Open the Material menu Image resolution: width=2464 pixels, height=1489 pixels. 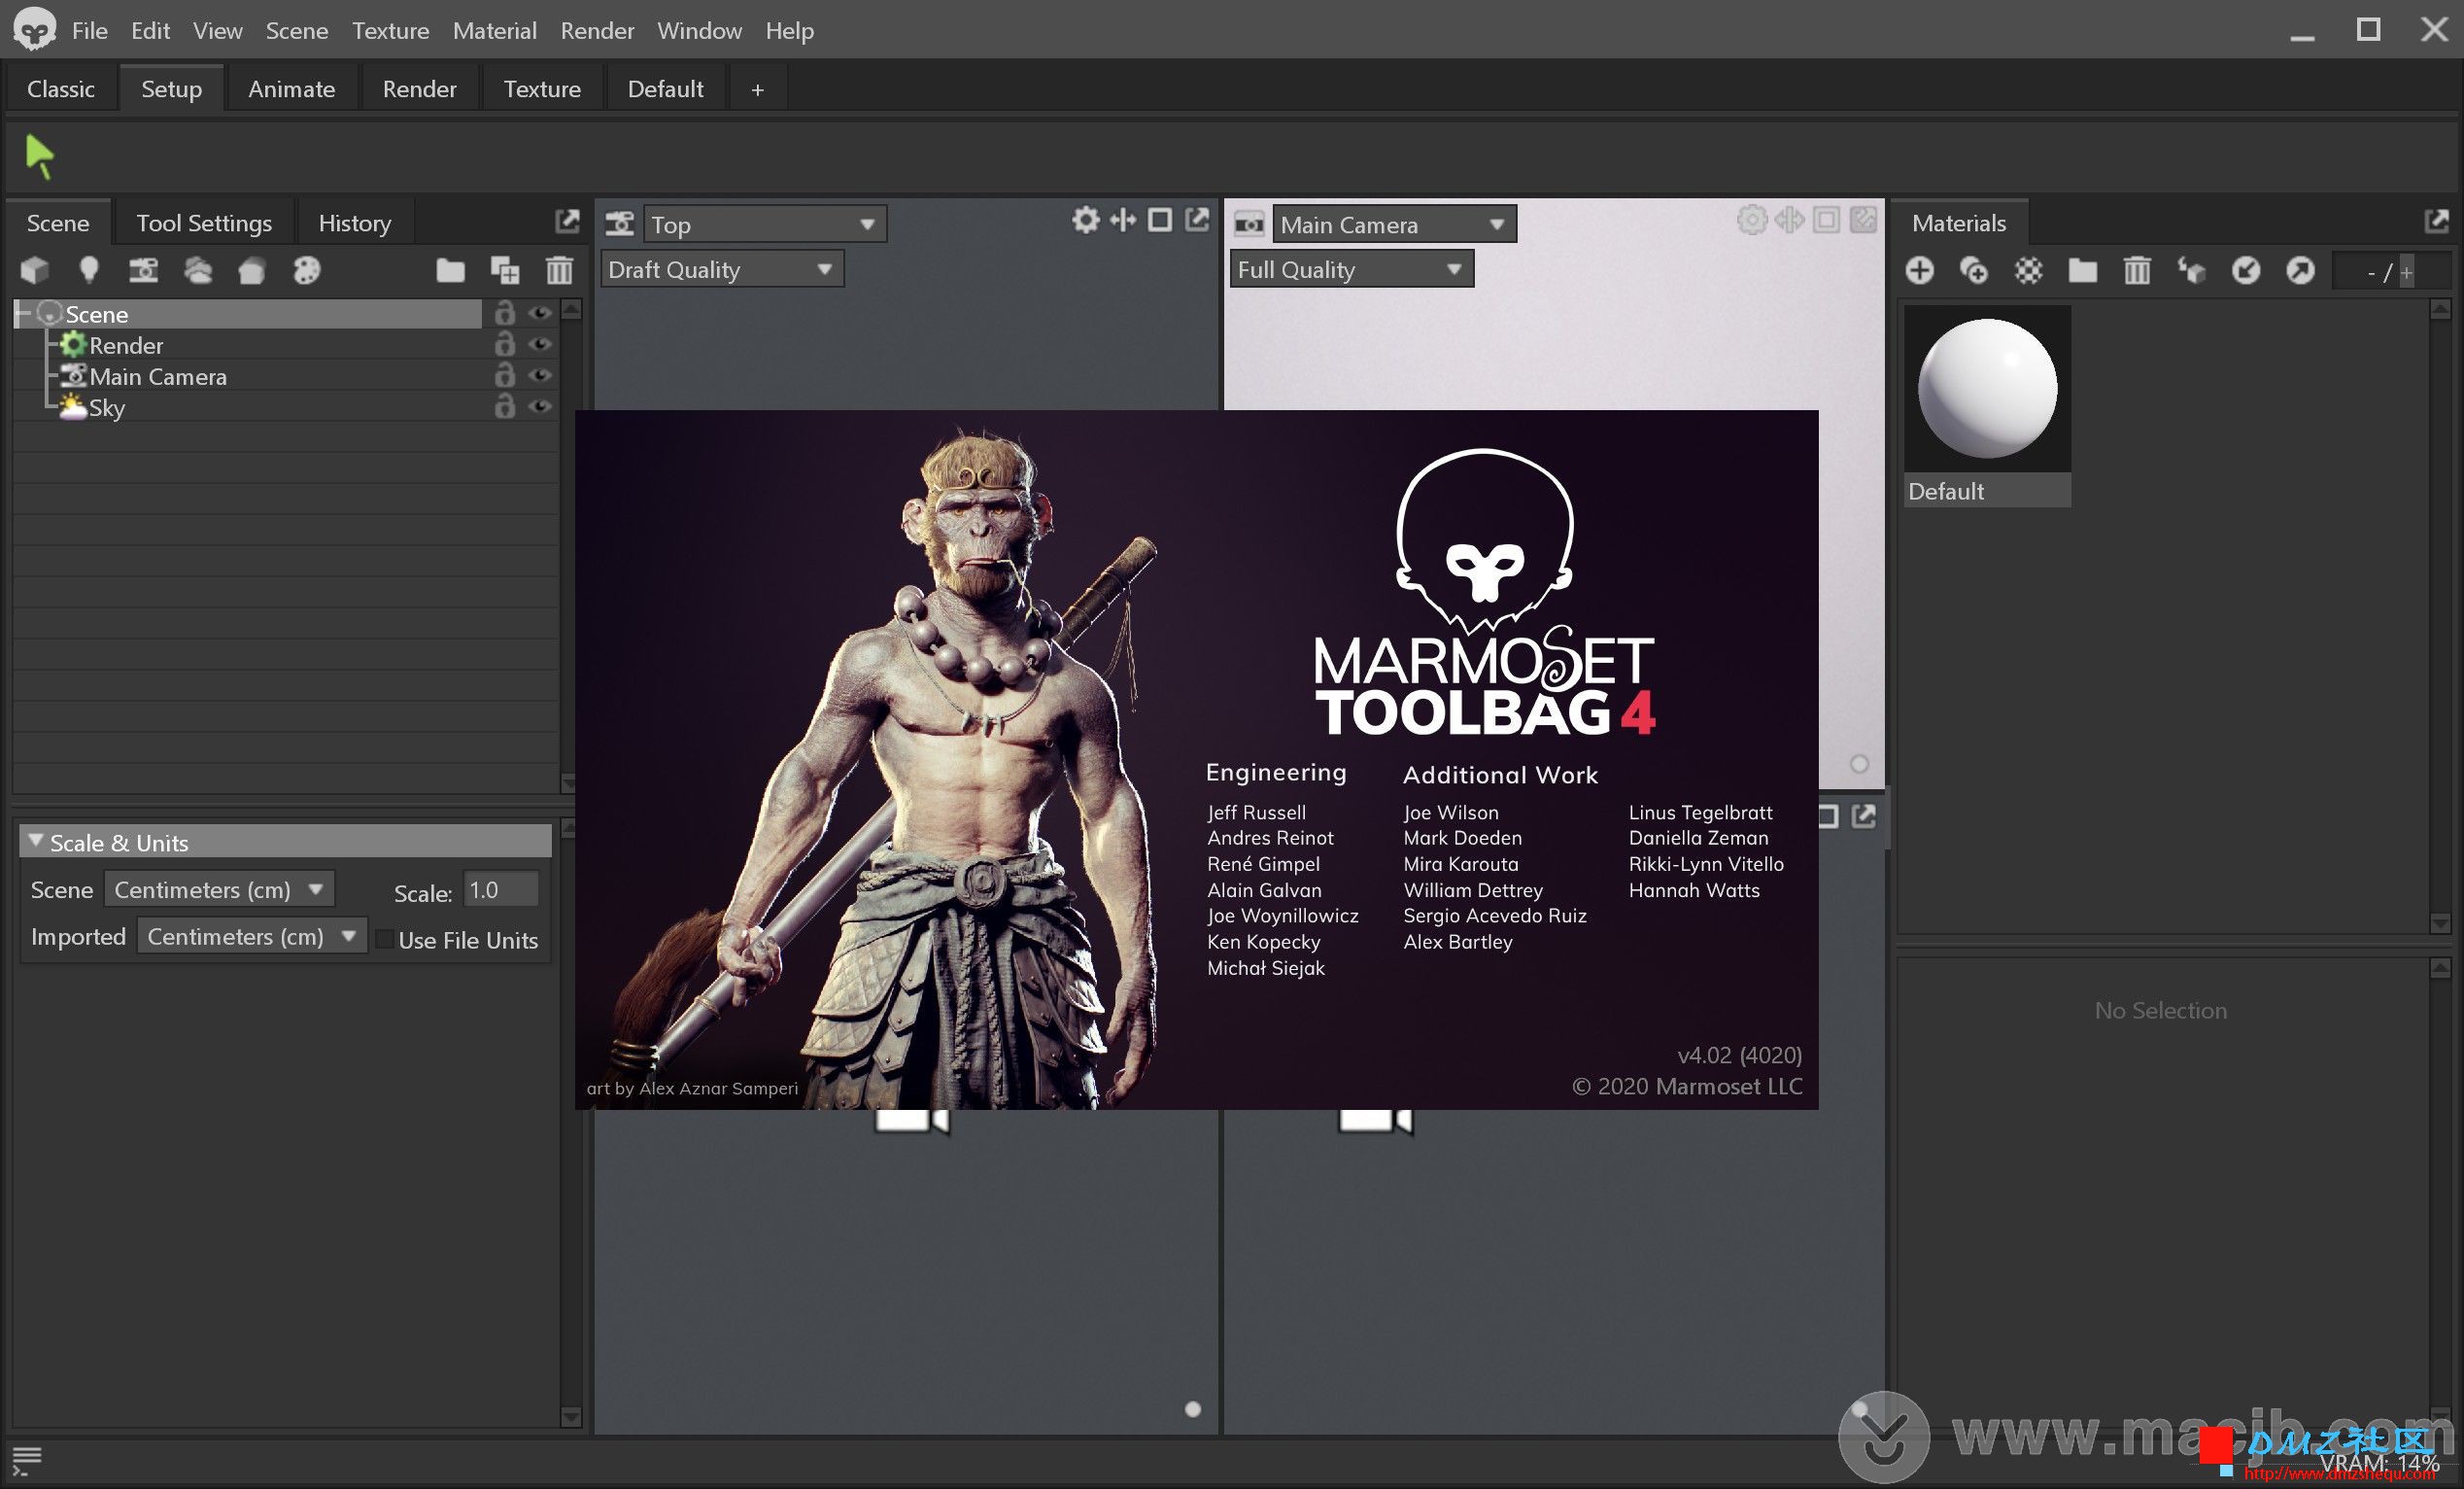pos(494,31)
